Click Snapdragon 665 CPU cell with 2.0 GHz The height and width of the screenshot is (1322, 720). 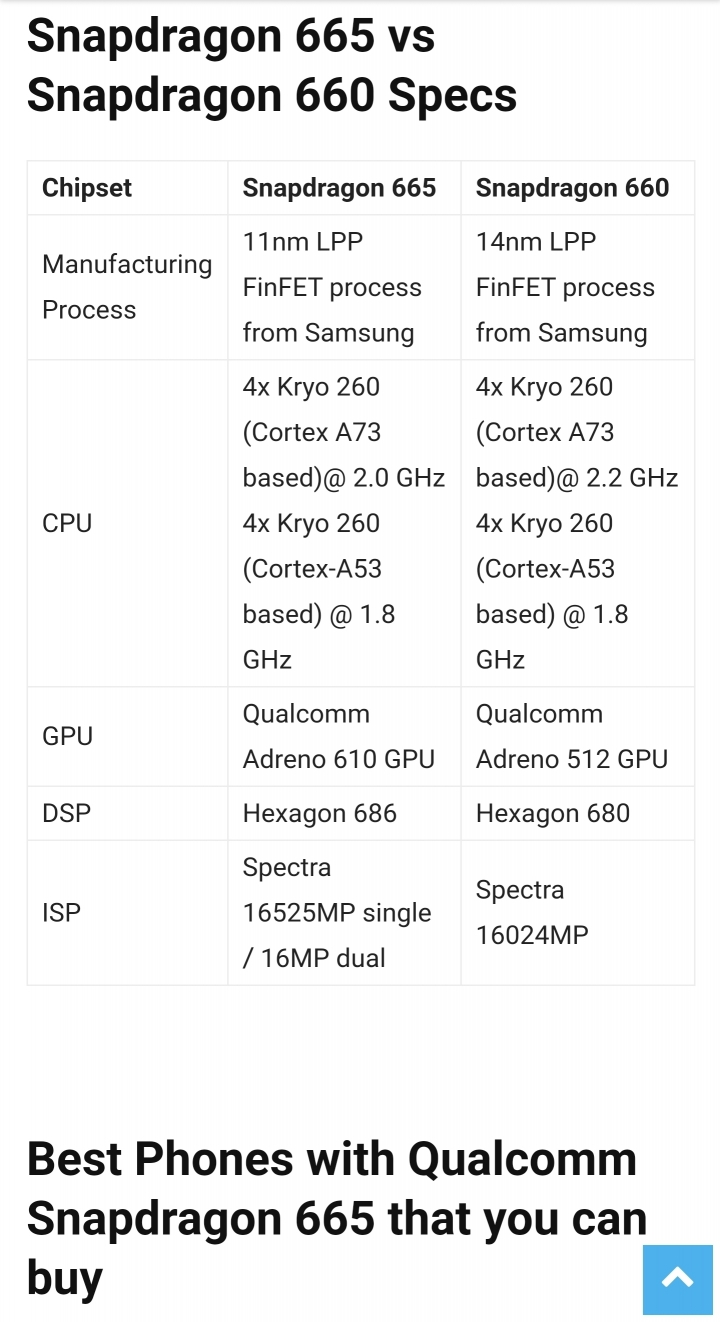[x=344, y=523]
